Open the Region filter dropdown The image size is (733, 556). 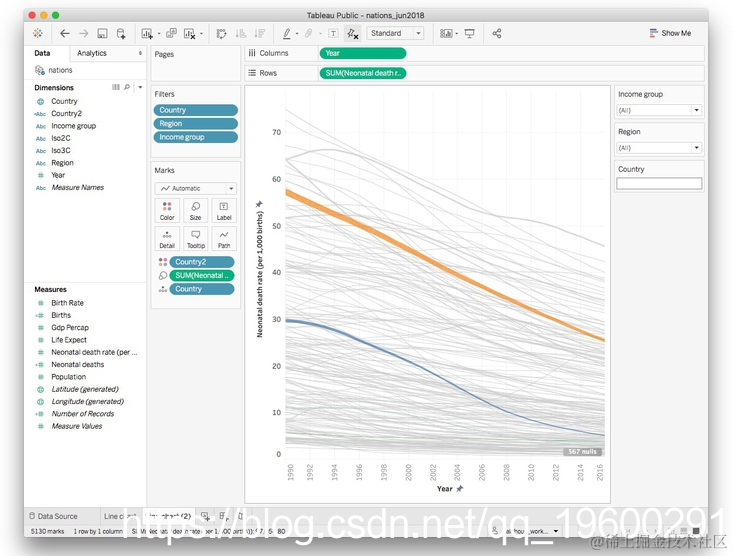click(659, 148)
